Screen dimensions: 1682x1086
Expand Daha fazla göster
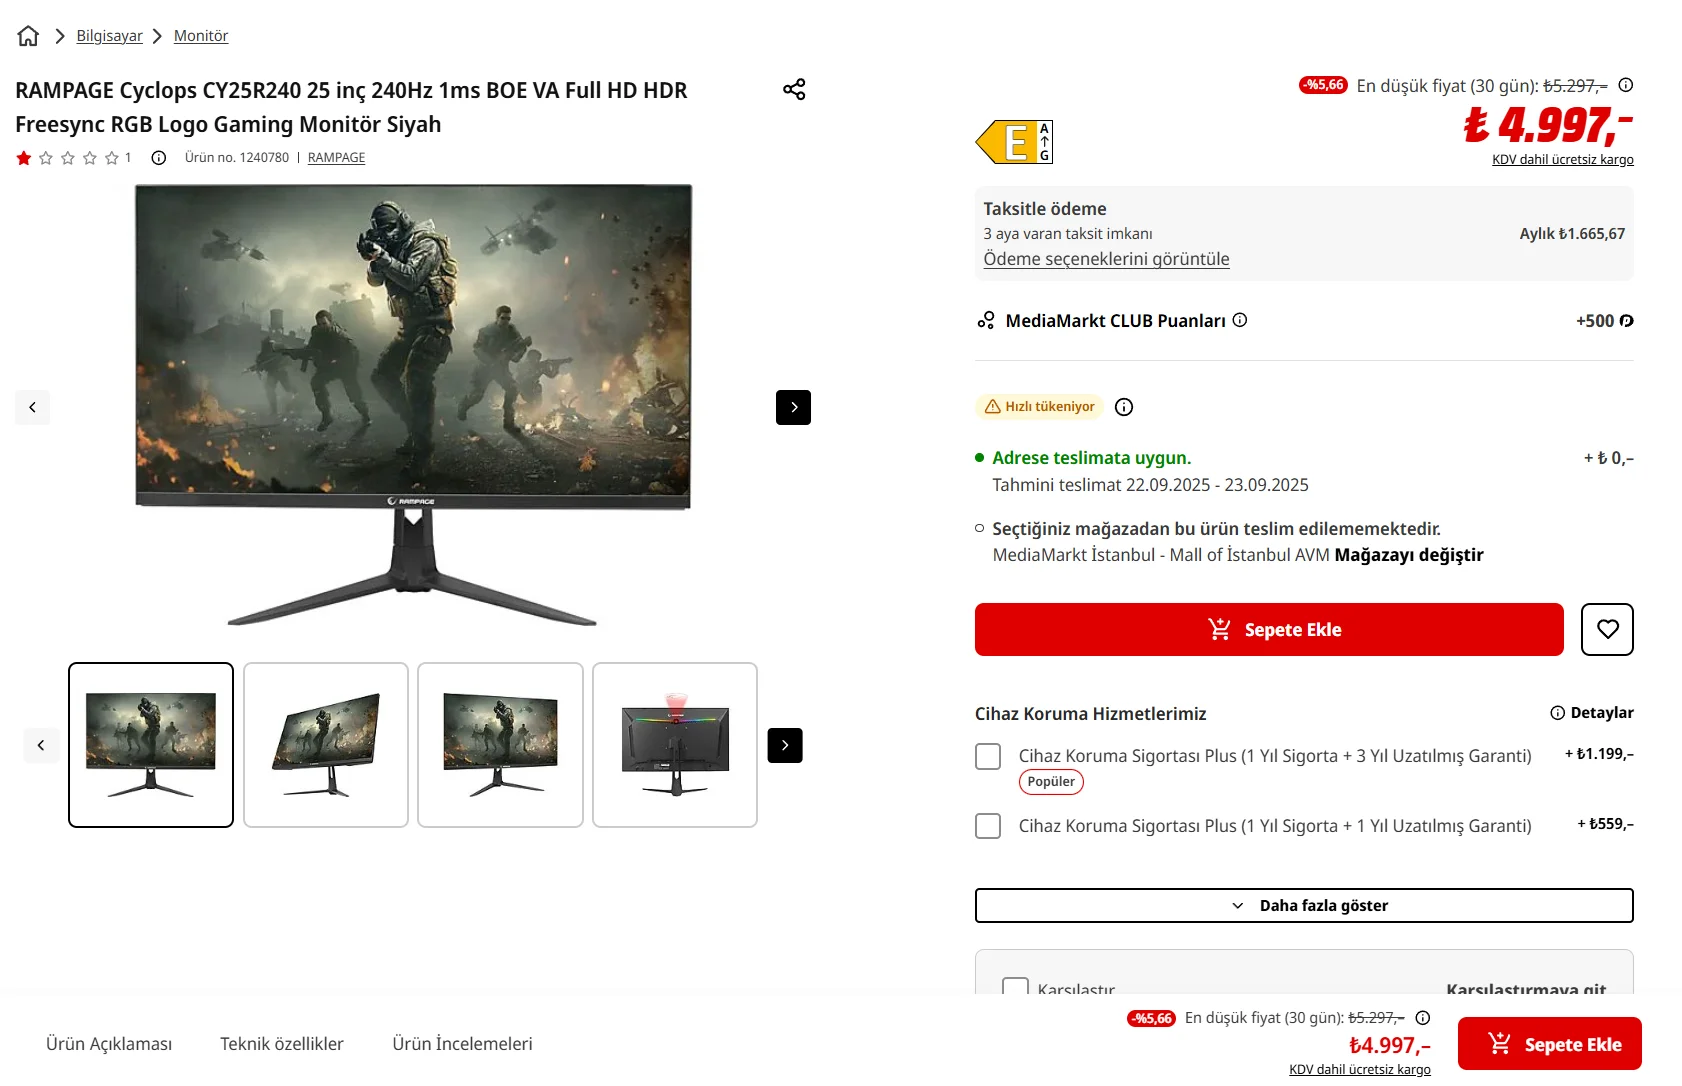(x=1304, y=905)
